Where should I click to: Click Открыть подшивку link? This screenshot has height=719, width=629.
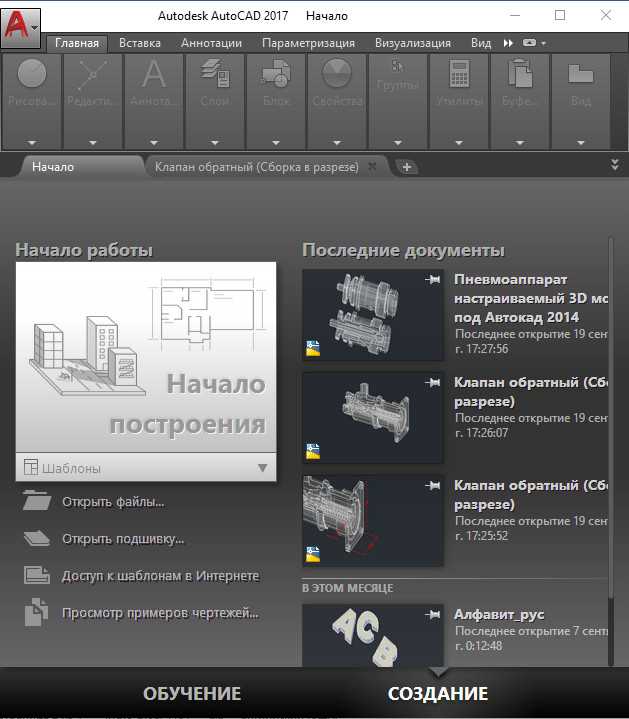[x=123, y=539]
